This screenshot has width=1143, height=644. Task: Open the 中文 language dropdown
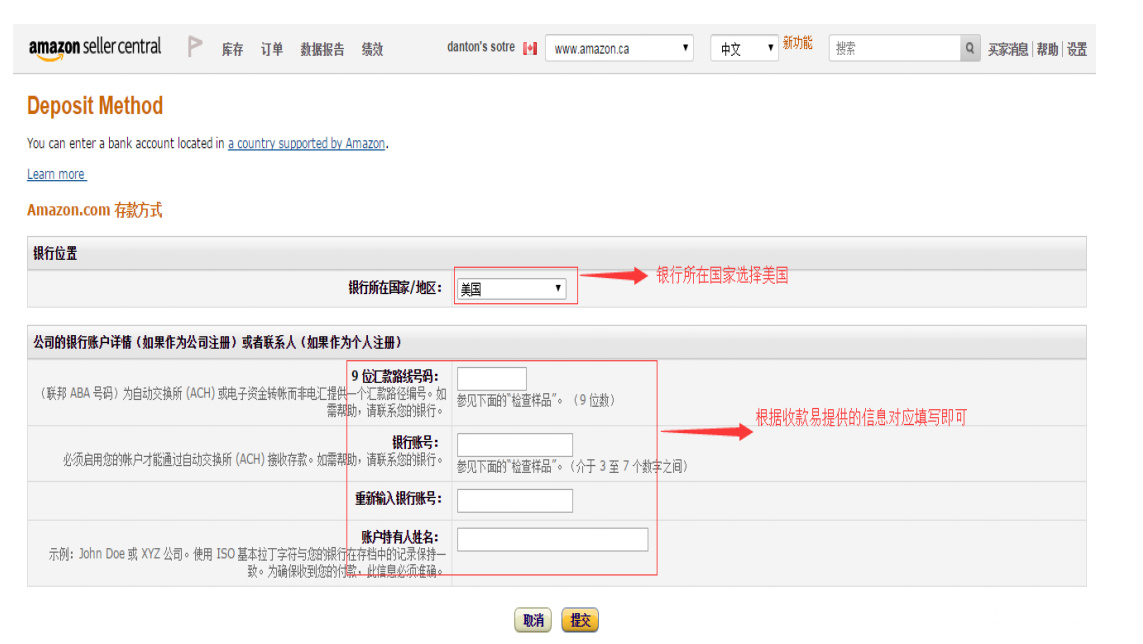743,47
